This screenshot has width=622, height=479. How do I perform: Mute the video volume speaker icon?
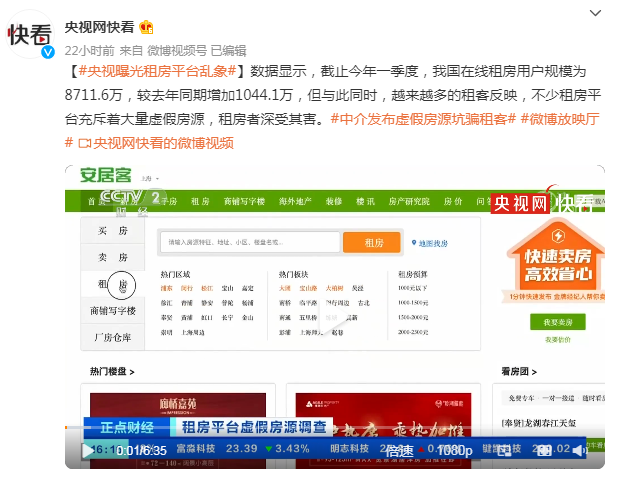[580, 450]
